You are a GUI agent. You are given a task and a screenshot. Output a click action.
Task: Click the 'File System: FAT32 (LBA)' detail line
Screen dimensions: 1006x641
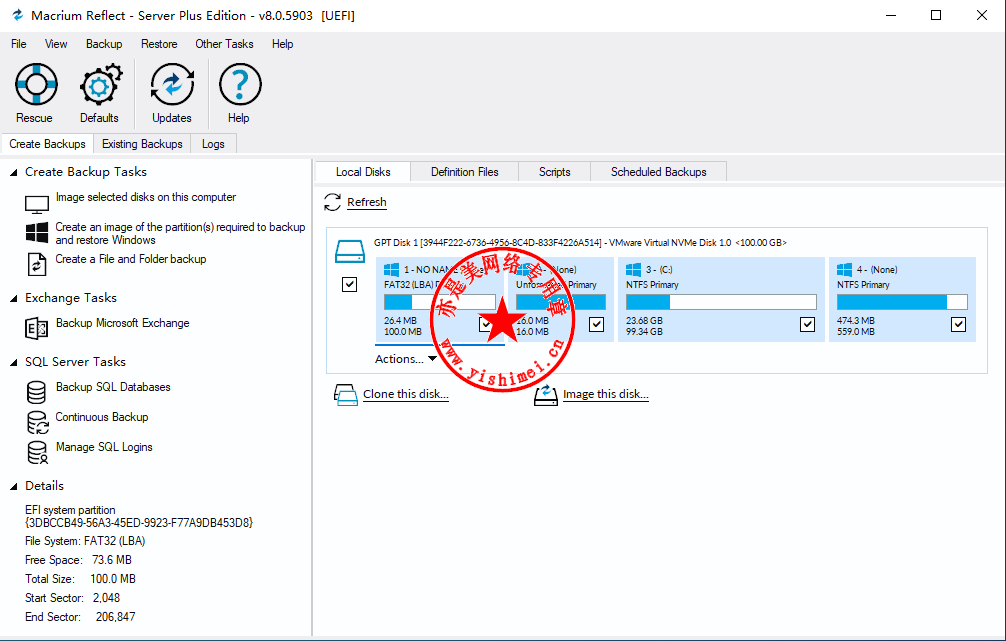(x=85, y=541)
